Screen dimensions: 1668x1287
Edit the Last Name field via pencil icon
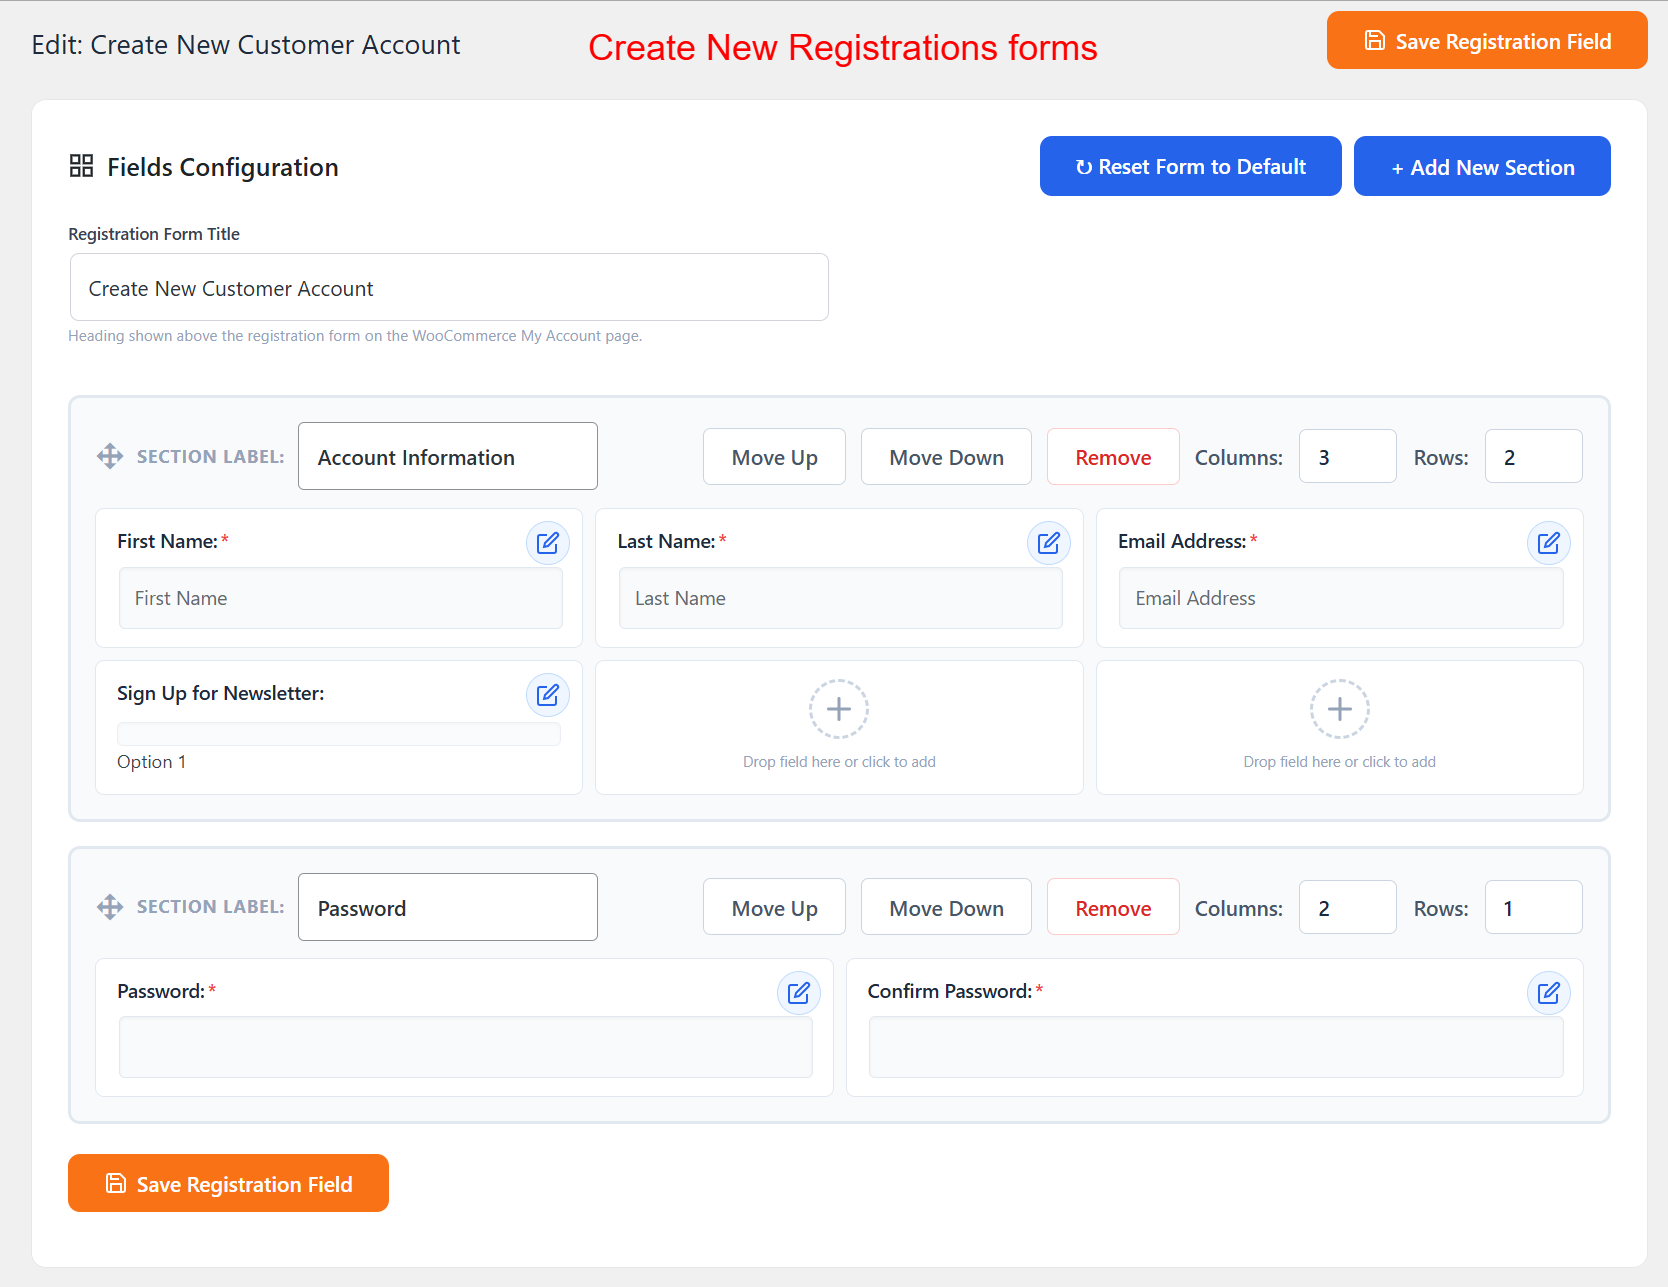pos(1048,543)
